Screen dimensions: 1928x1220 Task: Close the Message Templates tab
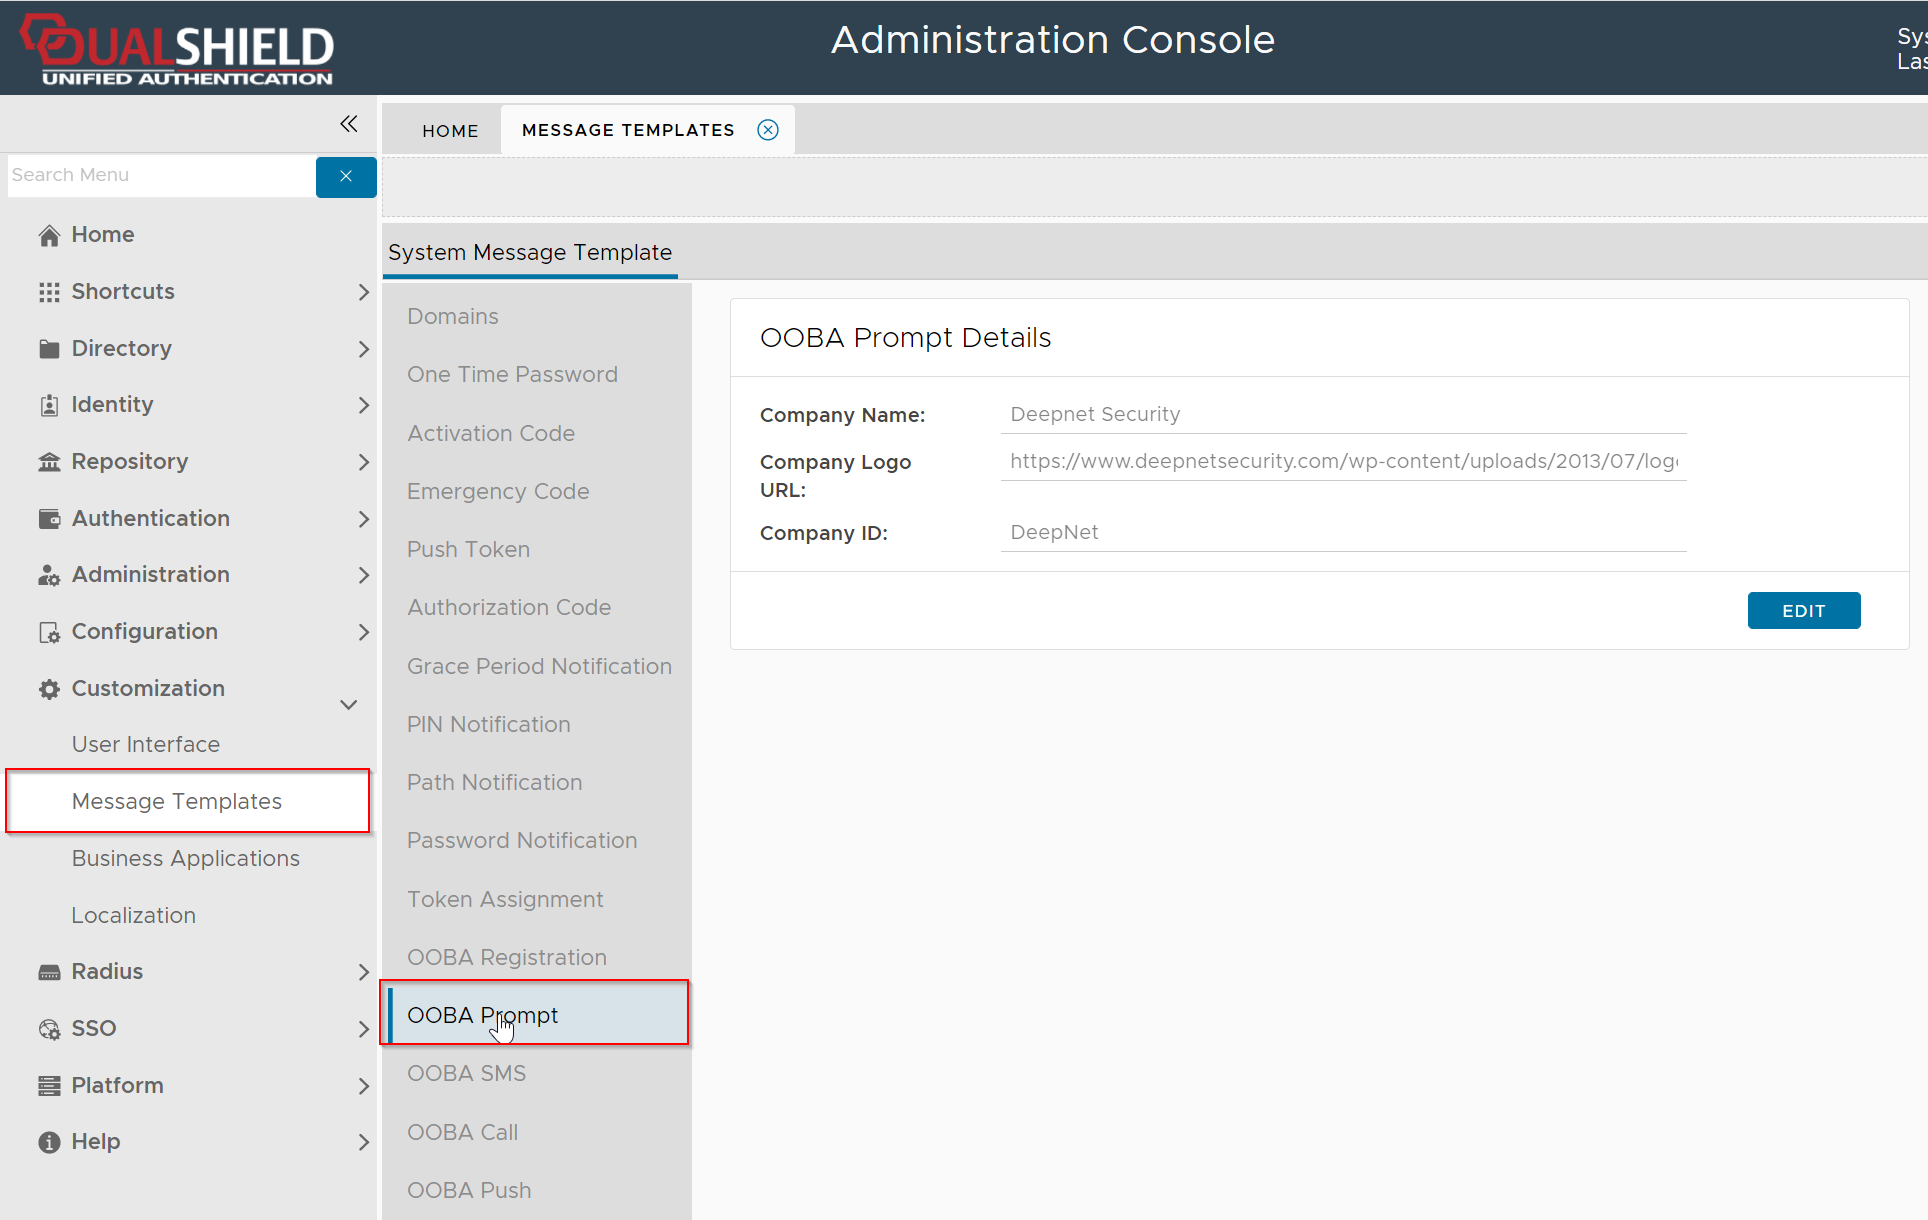point(768,130)
